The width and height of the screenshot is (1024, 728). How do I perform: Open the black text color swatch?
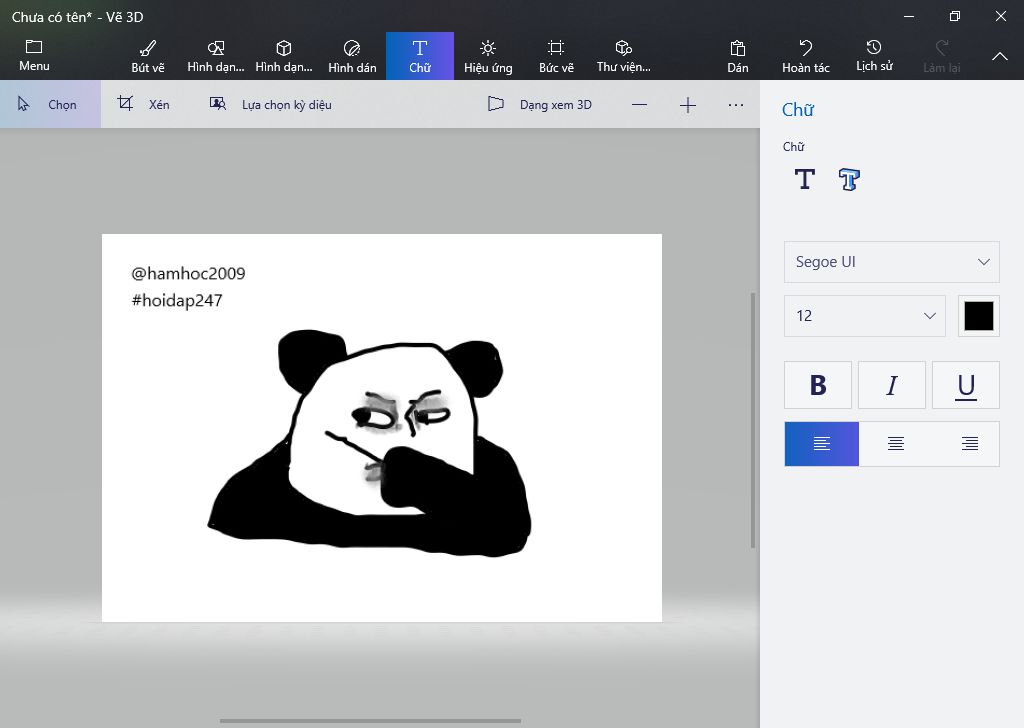(x=979, y=316)
